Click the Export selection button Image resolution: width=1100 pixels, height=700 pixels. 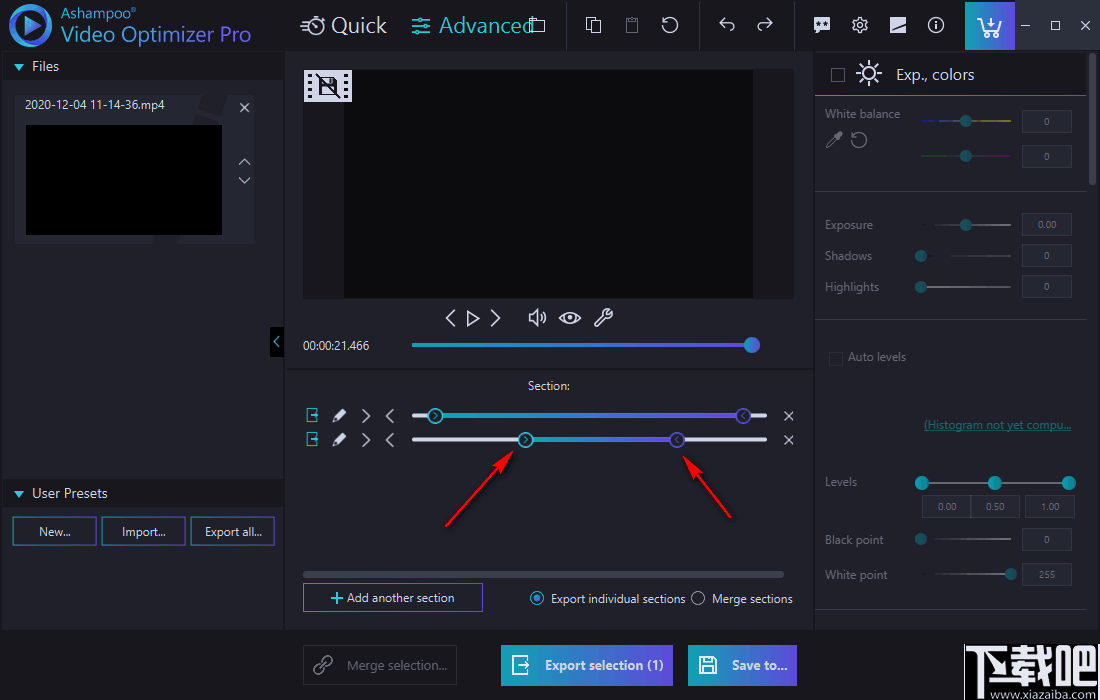click(x=586, y=665)
